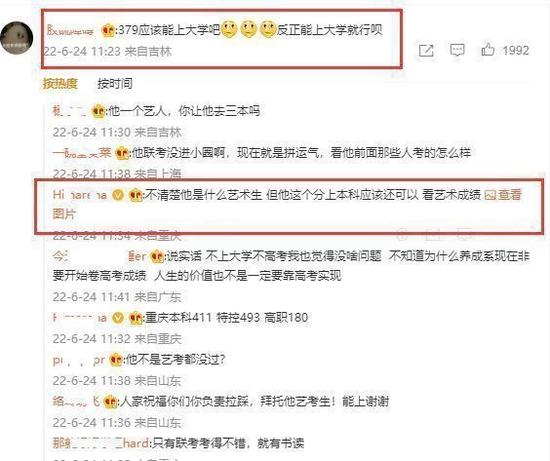Click the top commenter's round avatar
Screen dimensions: 550x461
(x=17, y=38)
